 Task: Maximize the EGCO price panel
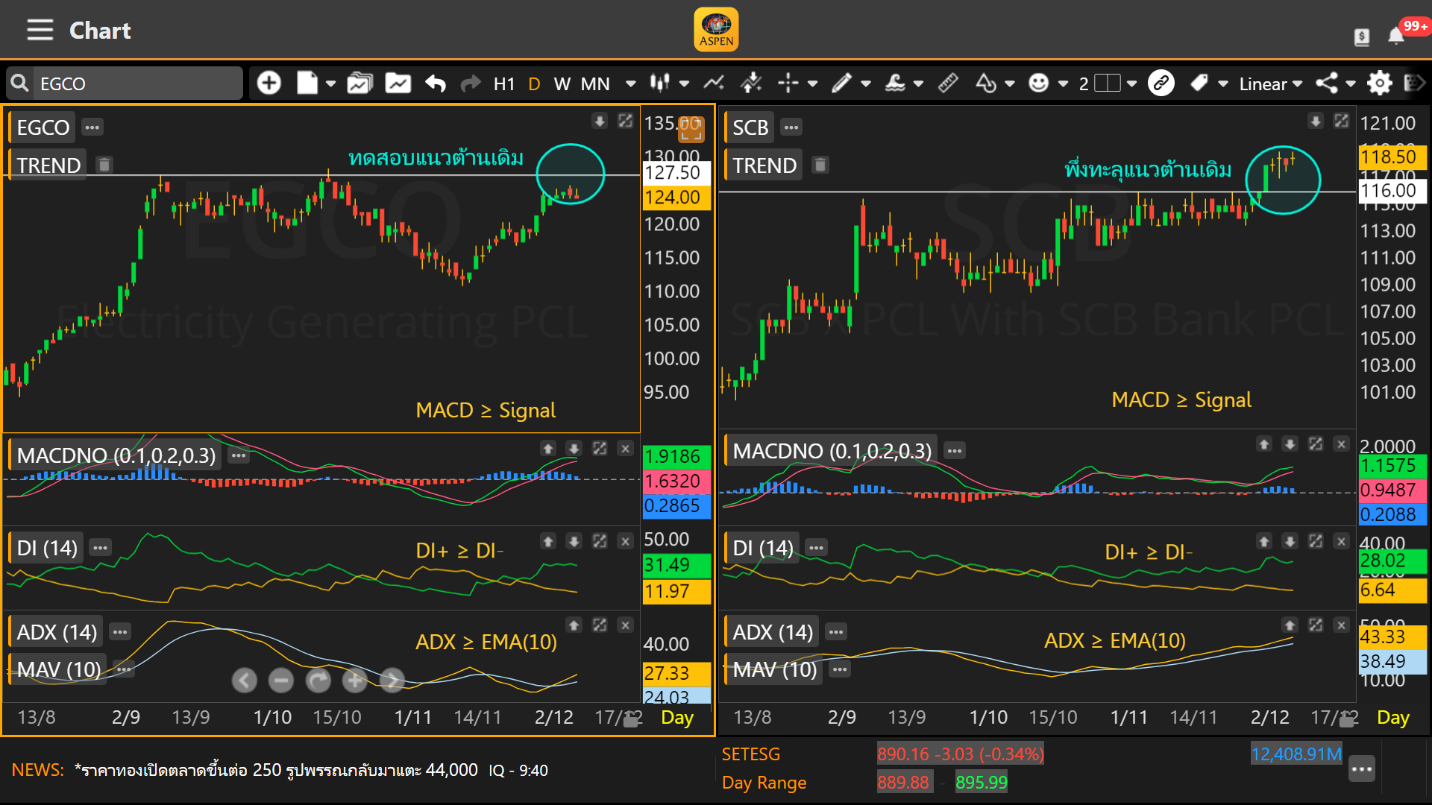click(x=625, y=121)
